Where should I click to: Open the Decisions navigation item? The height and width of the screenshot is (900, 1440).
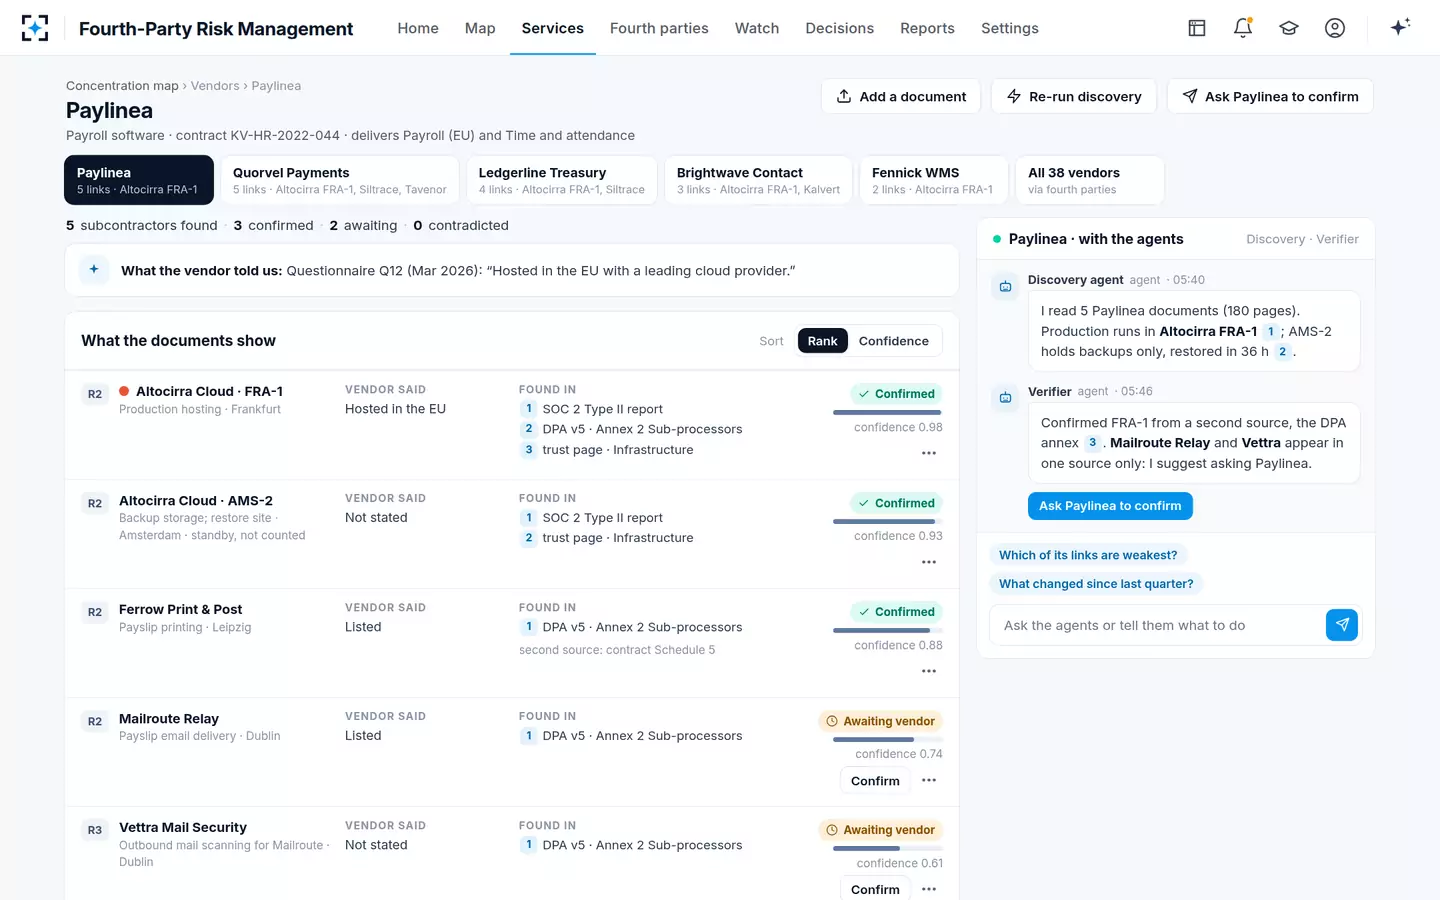click(x=840, y=28)
